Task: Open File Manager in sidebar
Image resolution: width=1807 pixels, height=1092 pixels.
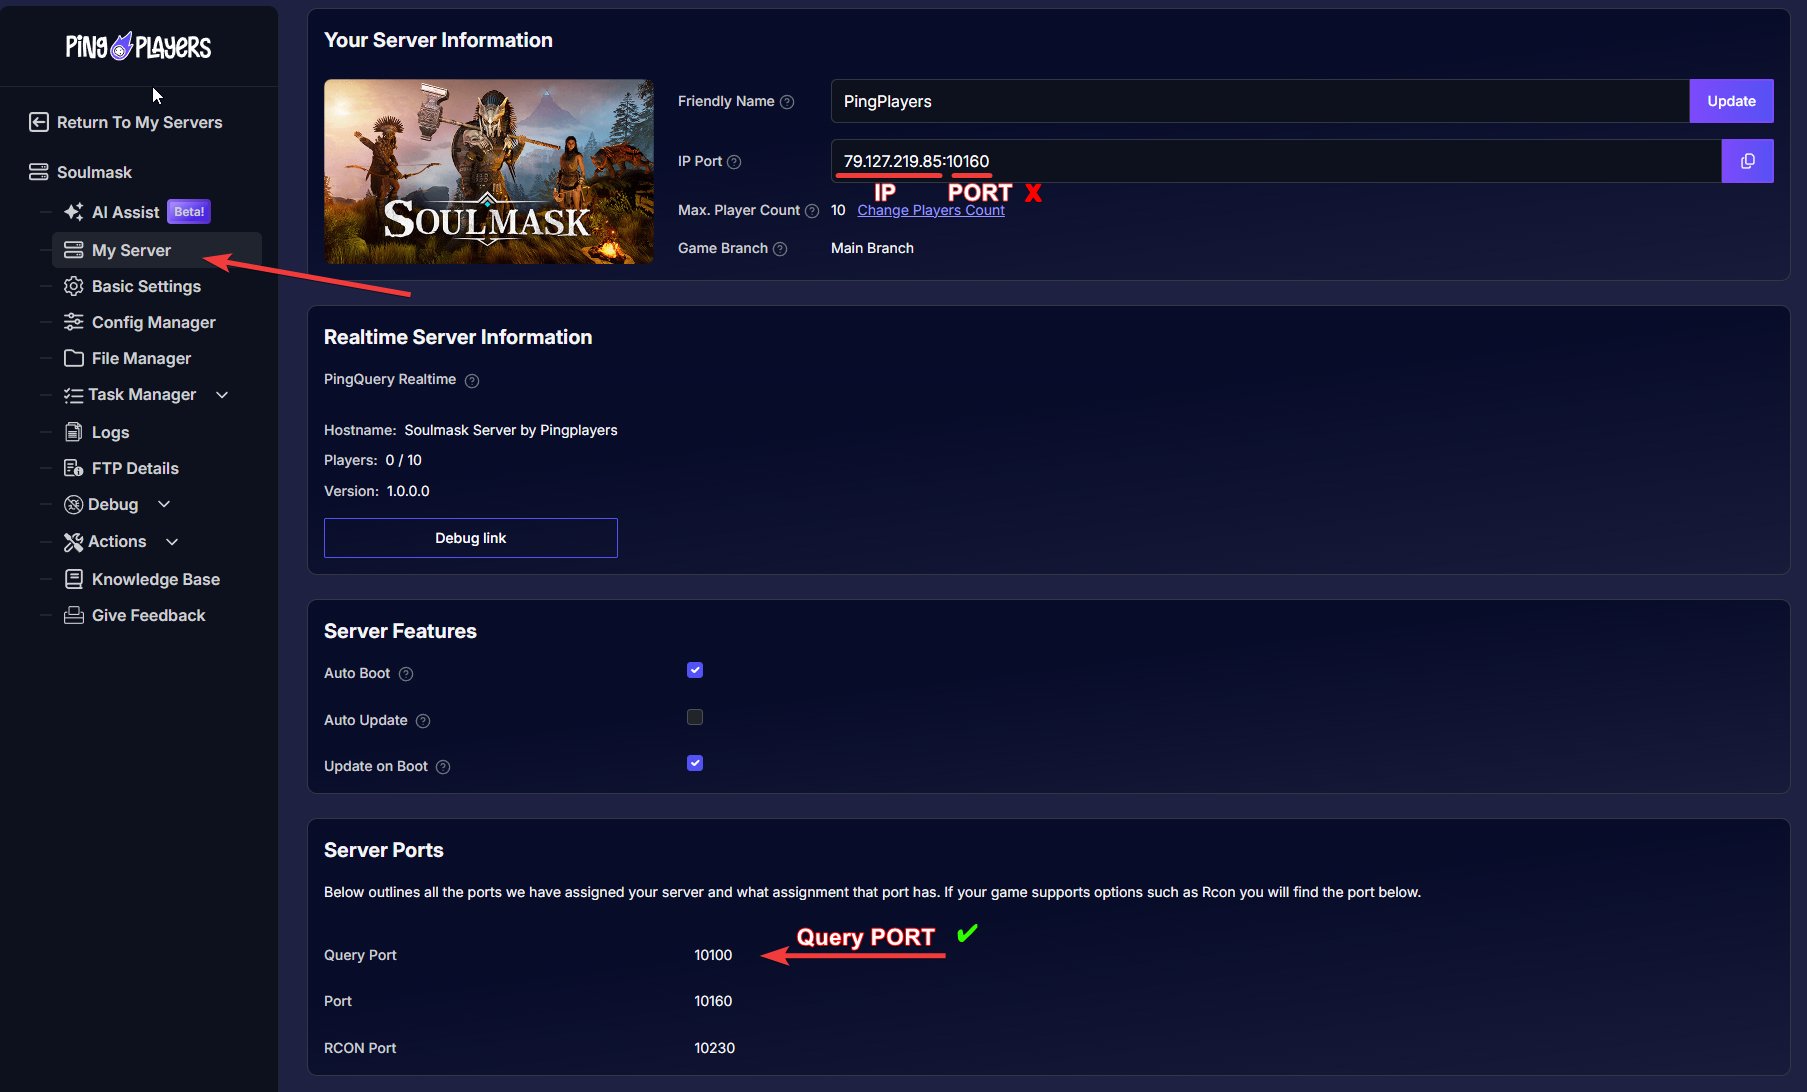Action: point(141,358)
